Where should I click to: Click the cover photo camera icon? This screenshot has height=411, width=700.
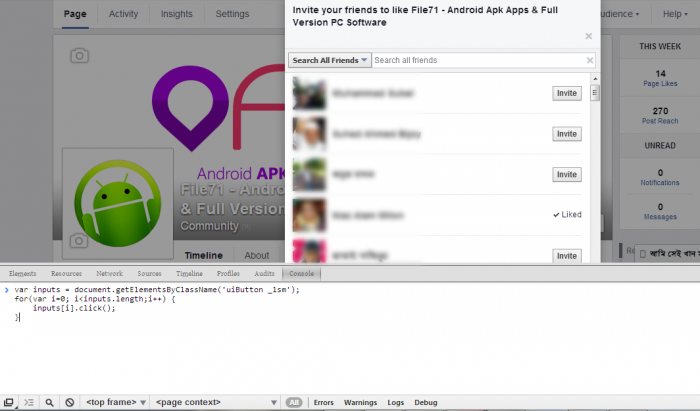79,56
